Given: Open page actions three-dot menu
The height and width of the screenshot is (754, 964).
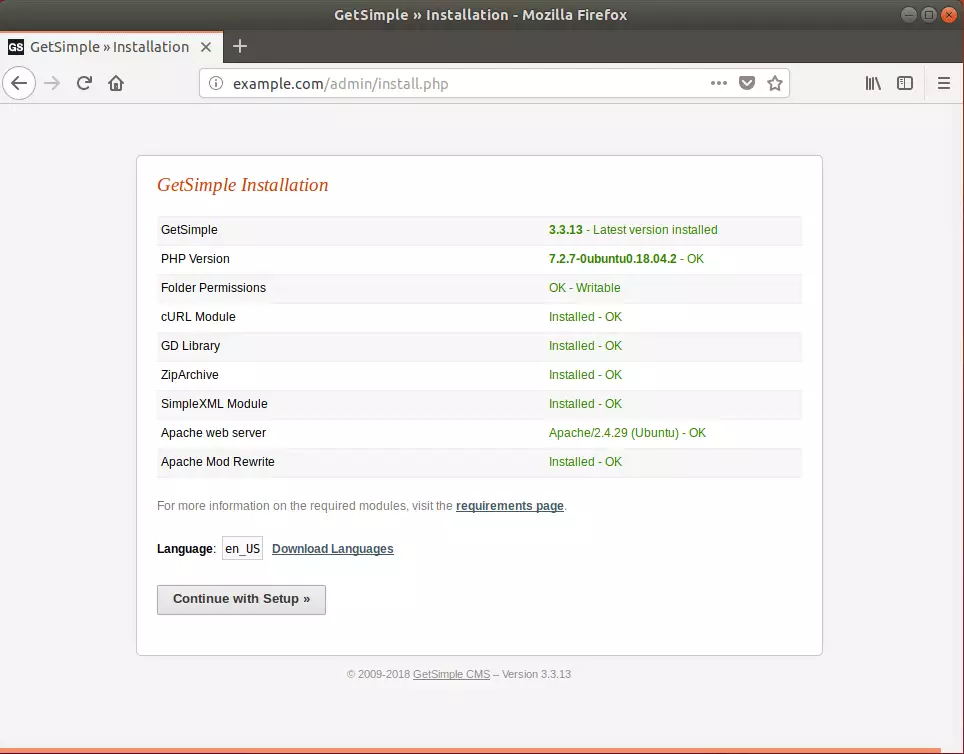Looking at the screenshot, I should point(719,83).
